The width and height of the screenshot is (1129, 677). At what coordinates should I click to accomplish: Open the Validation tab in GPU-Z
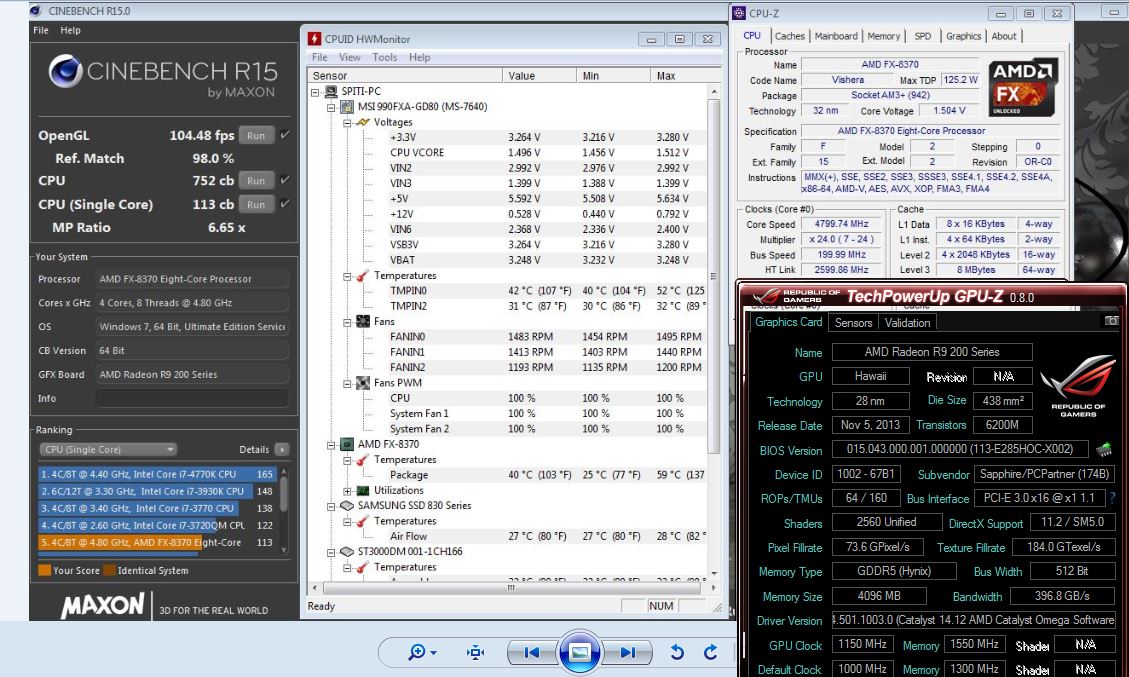(907, 323)
